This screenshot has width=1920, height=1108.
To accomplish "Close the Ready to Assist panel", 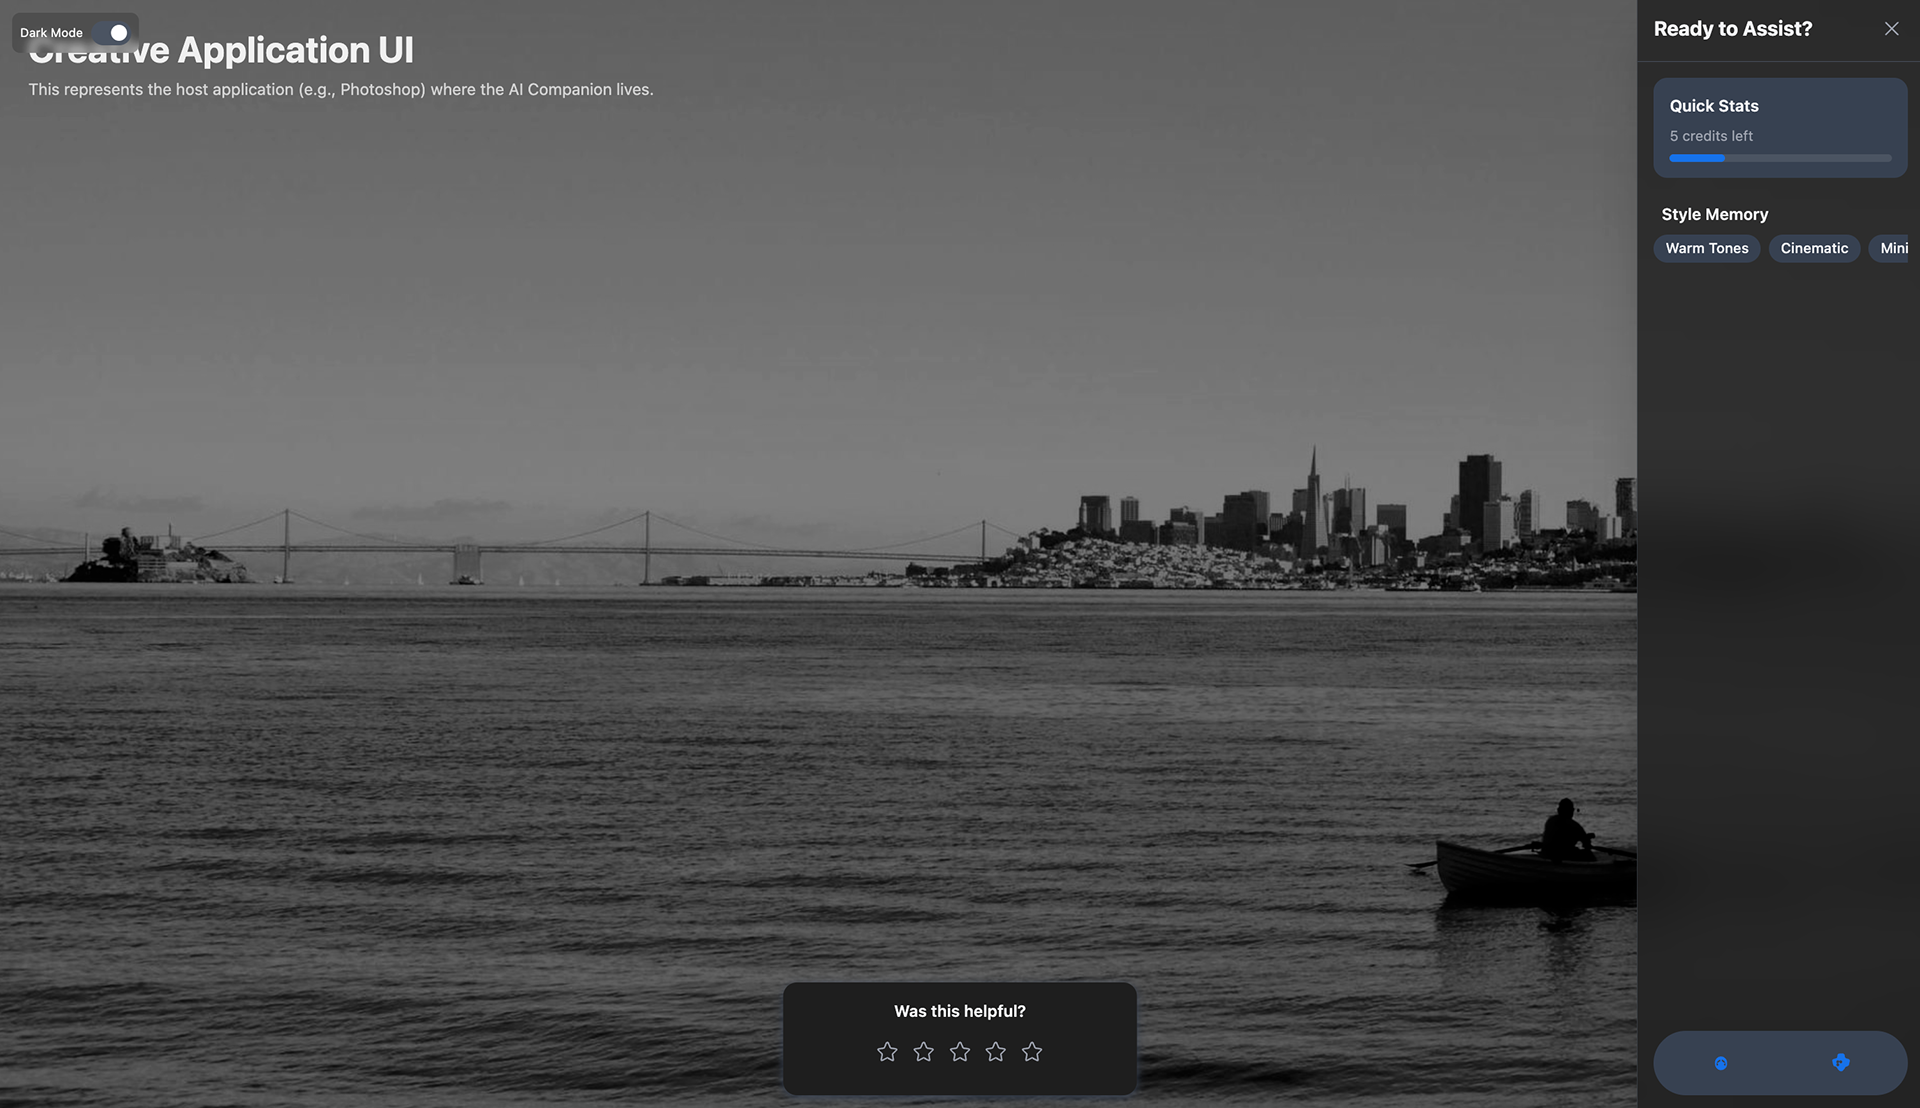I will click(1891, 29).
